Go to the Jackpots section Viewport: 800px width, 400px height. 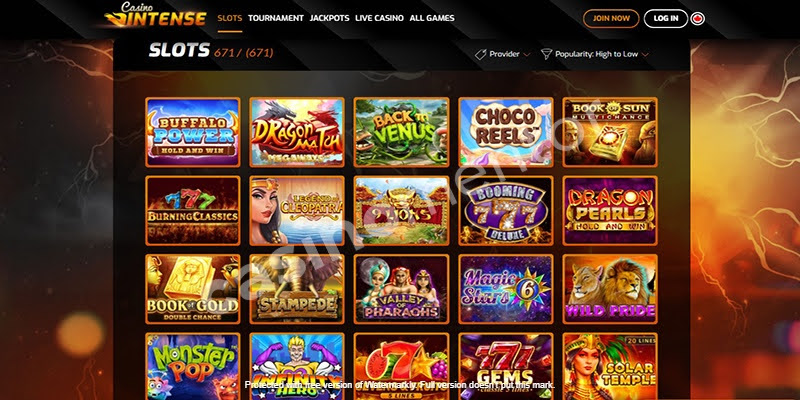tap(330, 18)
